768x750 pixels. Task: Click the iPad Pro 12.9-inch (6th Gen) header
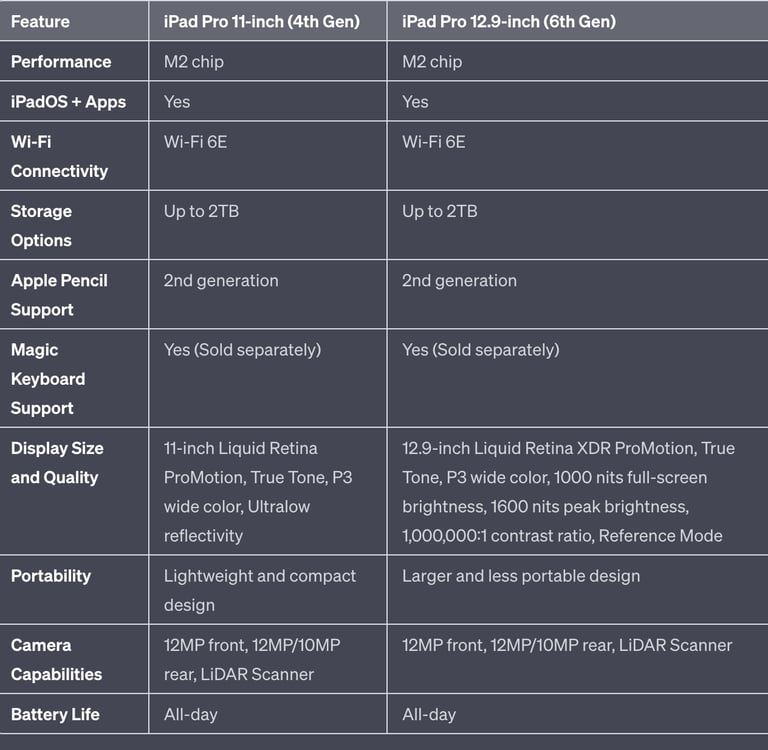(x=509, y=21)
